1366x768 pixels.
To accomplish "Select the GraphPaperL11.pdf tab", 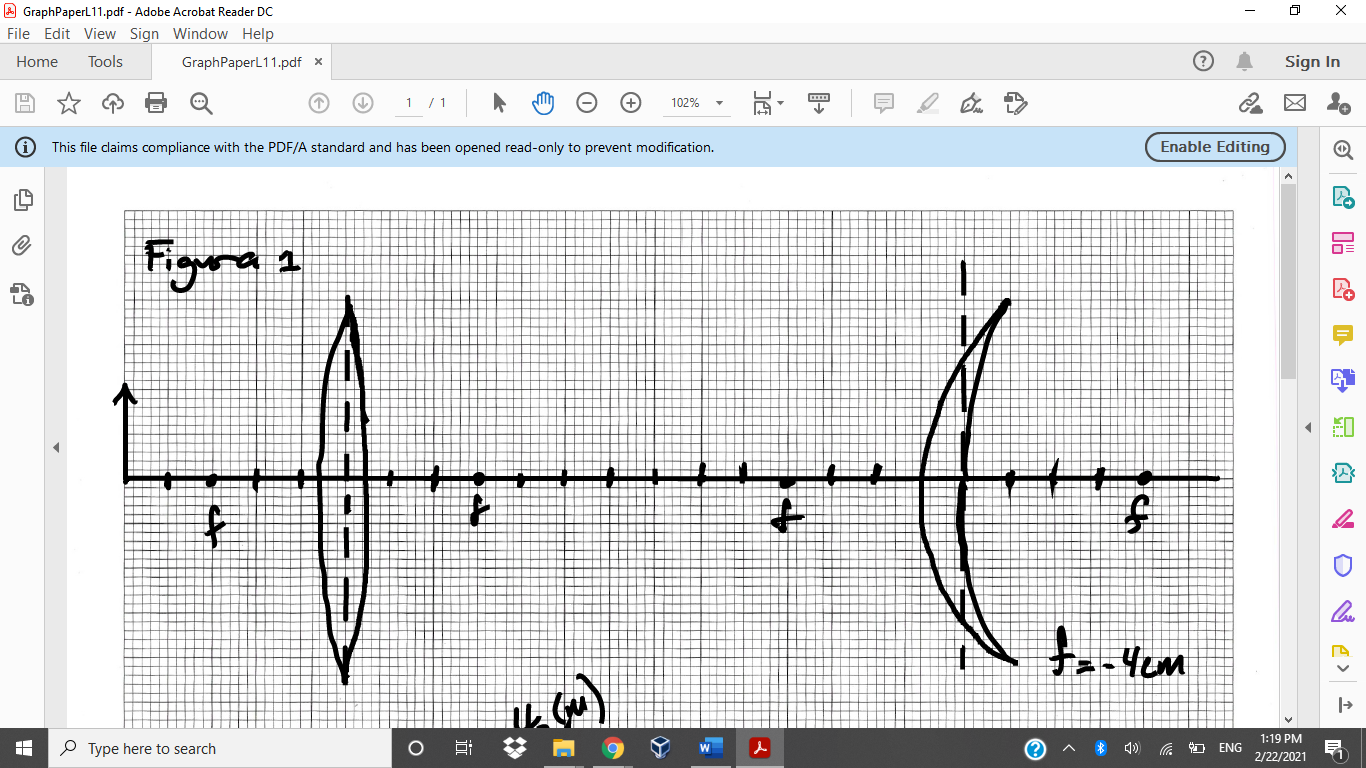I will click(x=241, y=62).
